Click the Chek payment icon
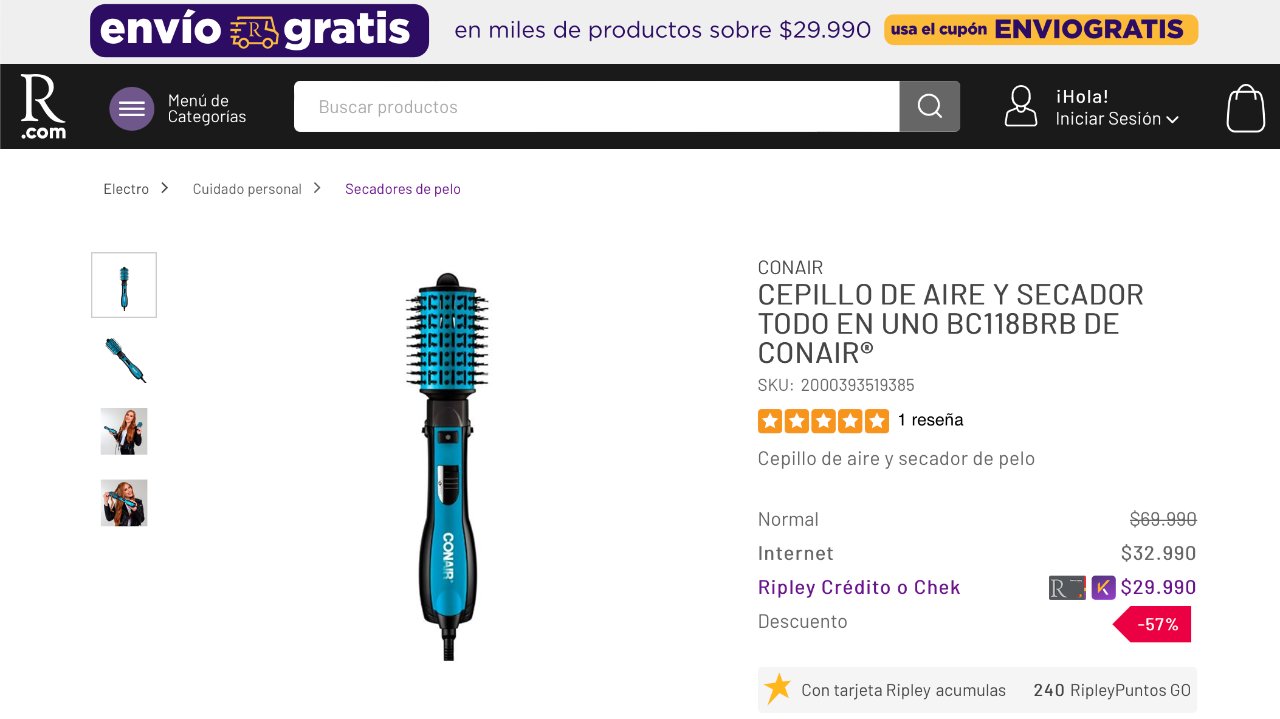Screen dimensions: 1280x719 coord(1103,587)
